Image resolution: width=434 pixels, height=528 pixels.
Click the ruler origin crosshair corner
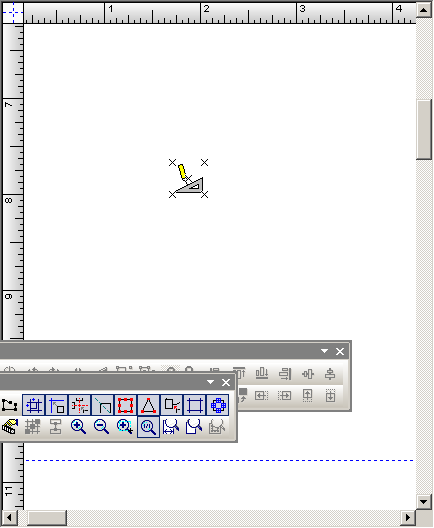(13, 13)
